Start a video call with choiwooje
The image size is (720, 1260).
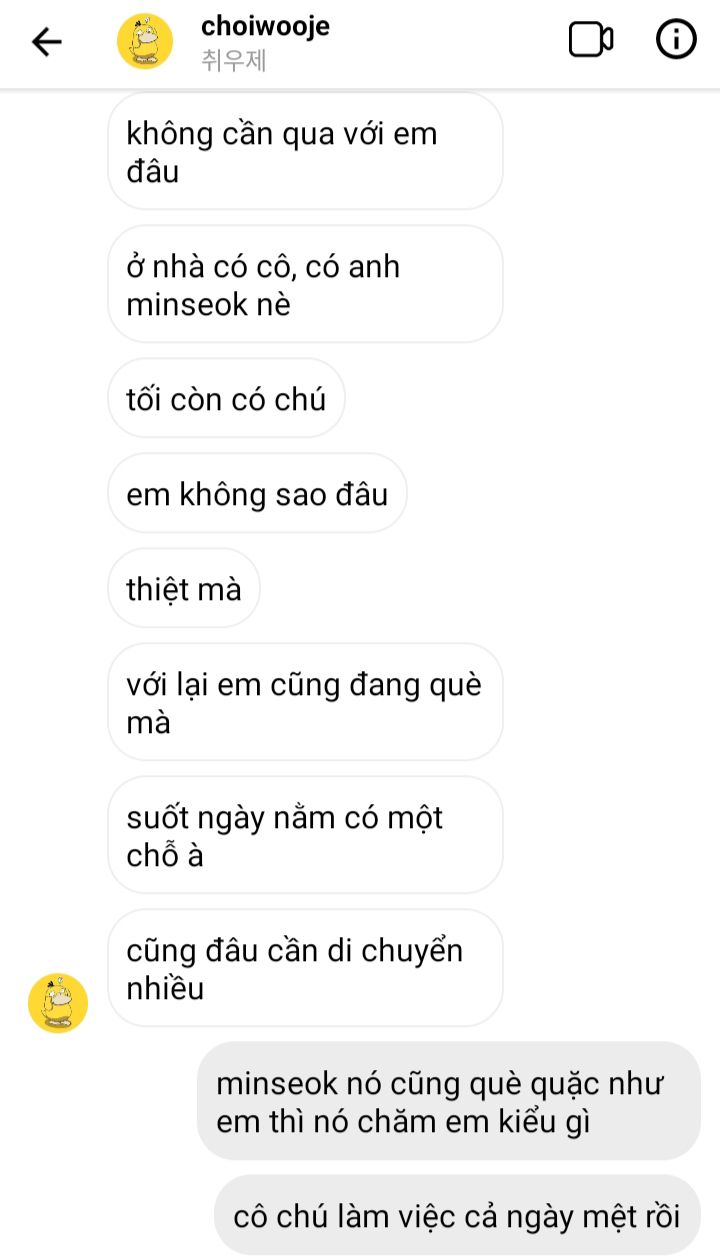[590, 40]
